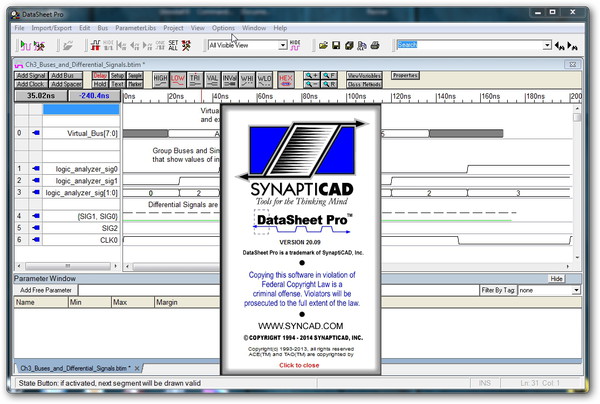Click the blue arrow icon beside SIG2
This screenshot has width=600, height=404.
tap(36, 228)
